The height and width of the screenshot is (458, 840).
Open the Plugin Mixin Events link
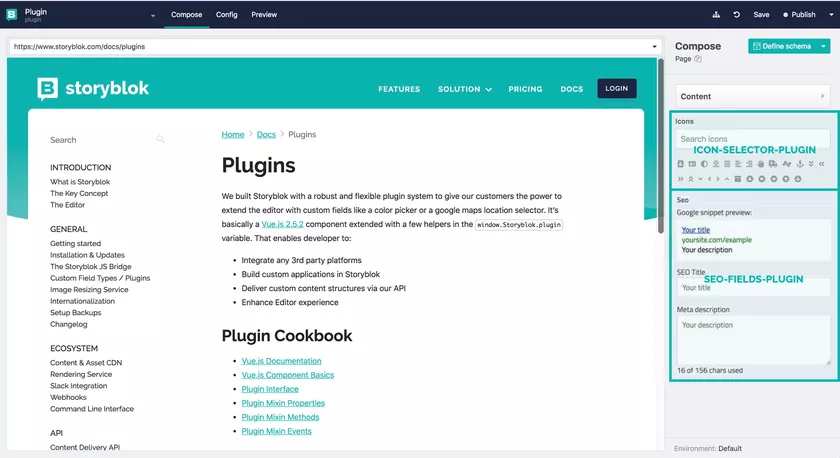(276, 431)
